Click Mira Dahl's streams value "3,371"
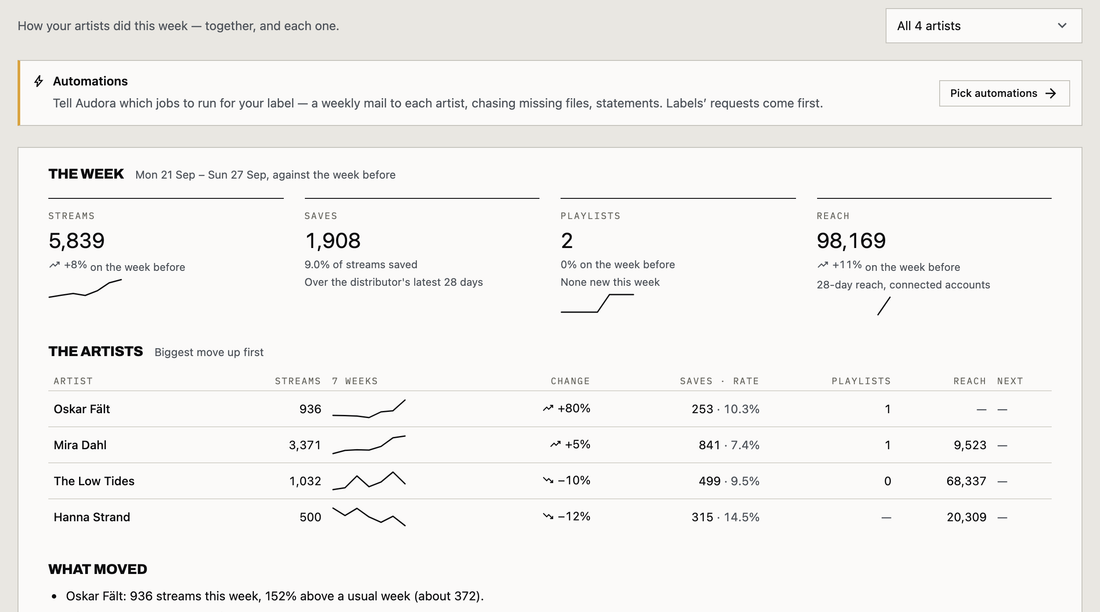The image size is (1100, 612). pyautogui.click(x=304, y=445)
